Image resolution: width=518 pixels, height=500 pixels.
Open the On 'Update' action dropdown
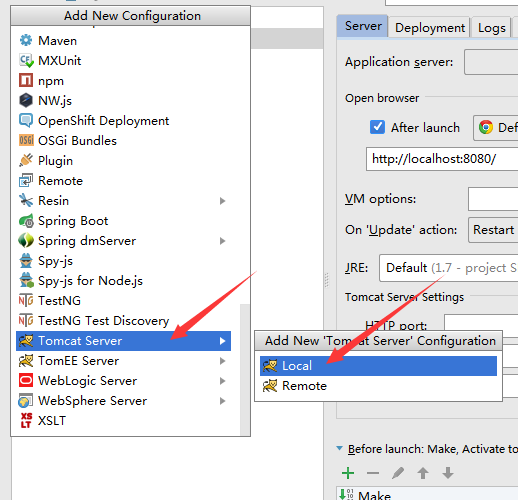tap(493, 230)
